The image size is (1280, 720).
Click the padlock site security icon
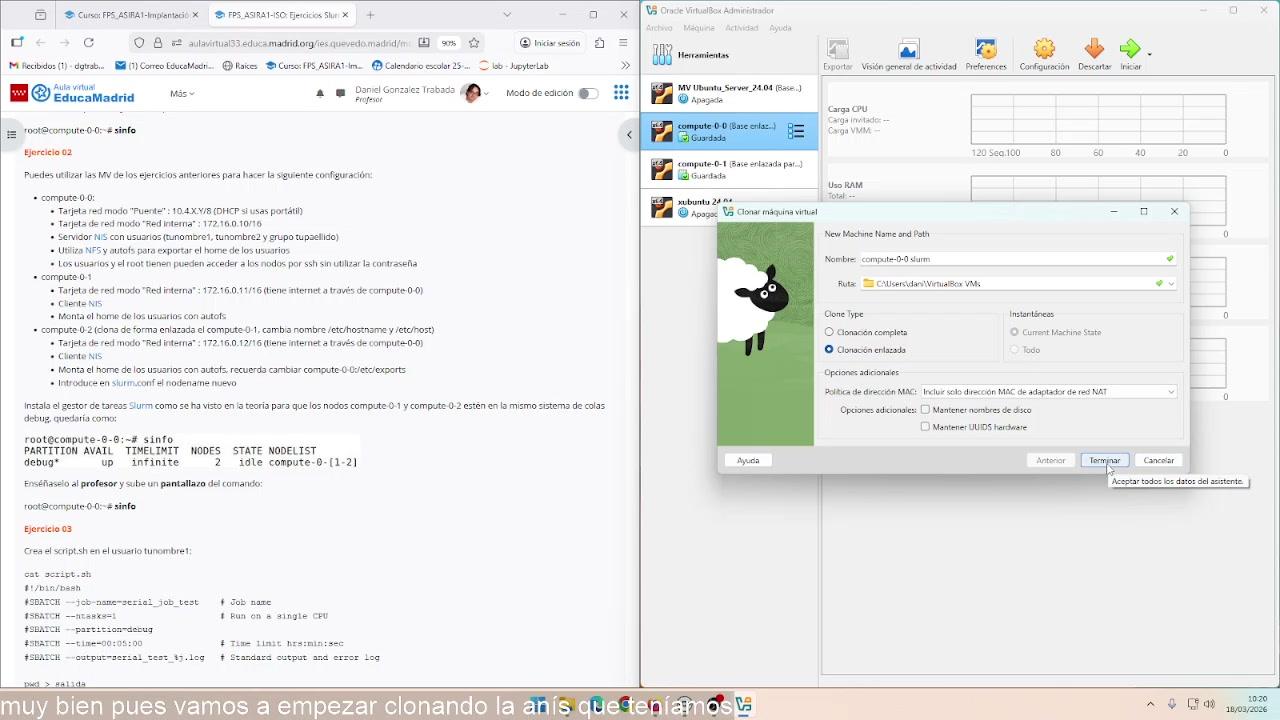click(158, 43)
